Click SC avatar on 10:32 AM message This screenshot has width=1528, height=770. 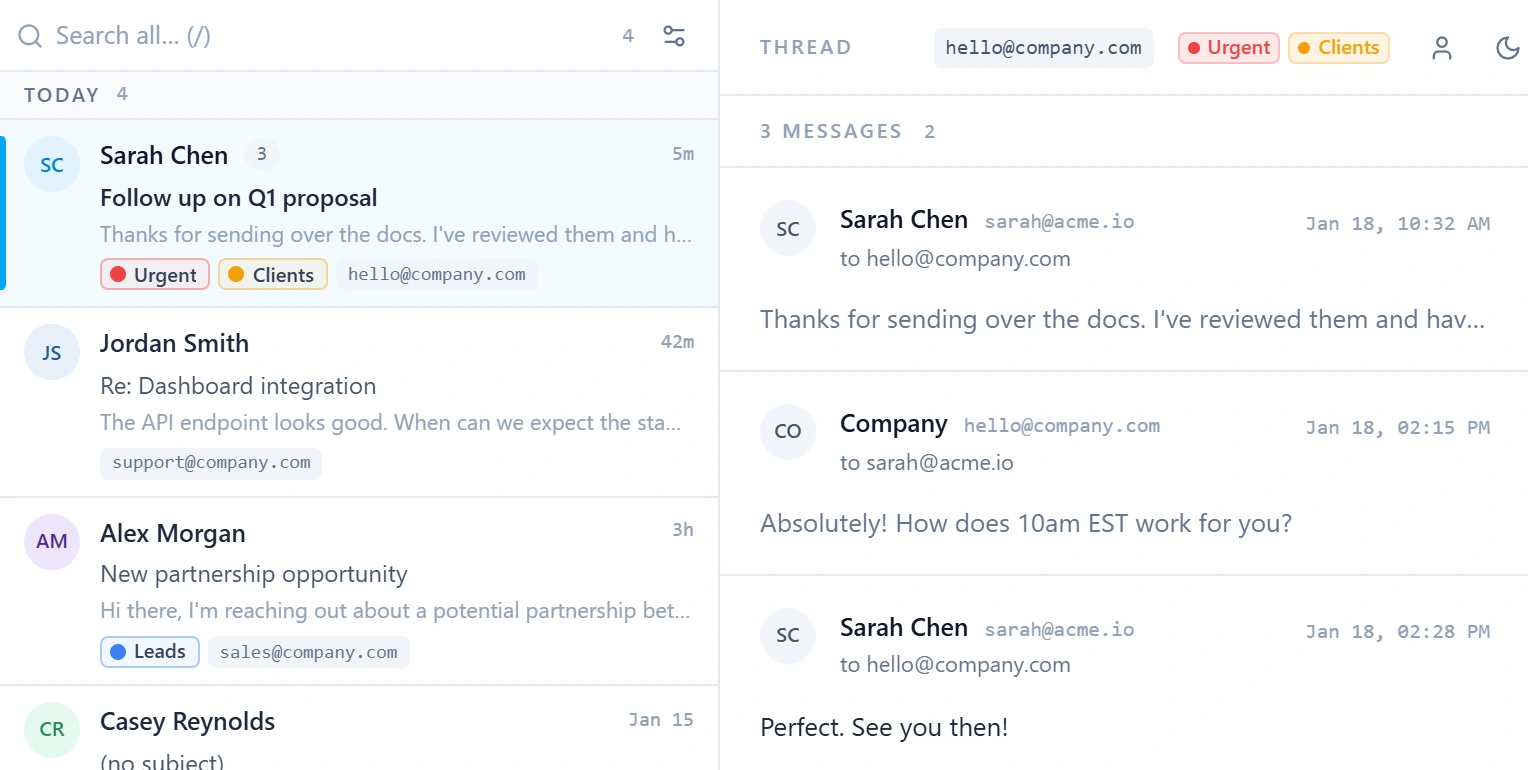(788, 228)
